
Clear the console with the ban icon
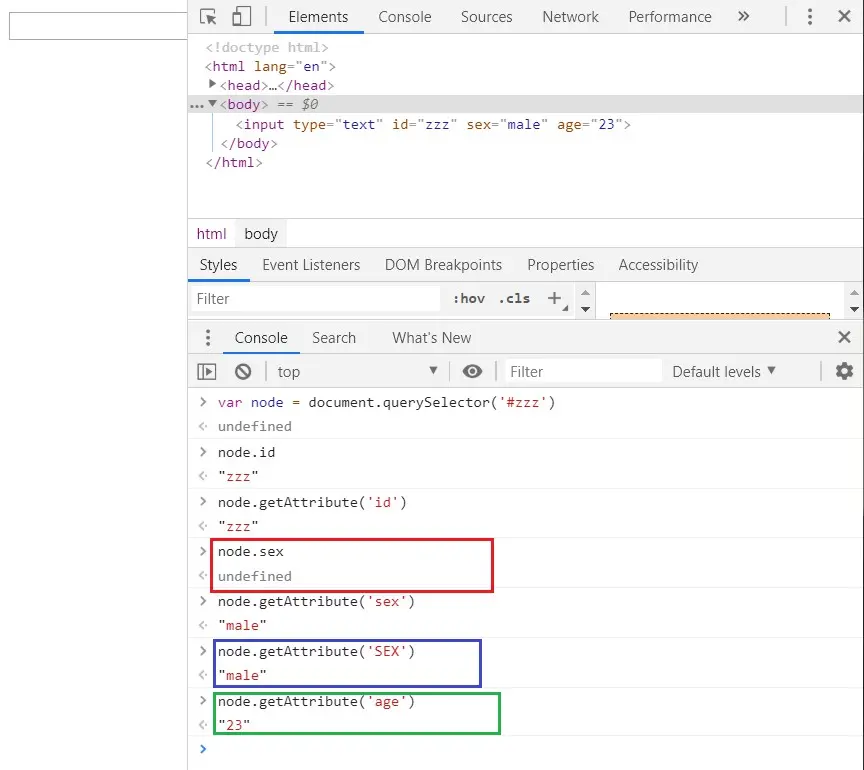[x=243, y=371]
